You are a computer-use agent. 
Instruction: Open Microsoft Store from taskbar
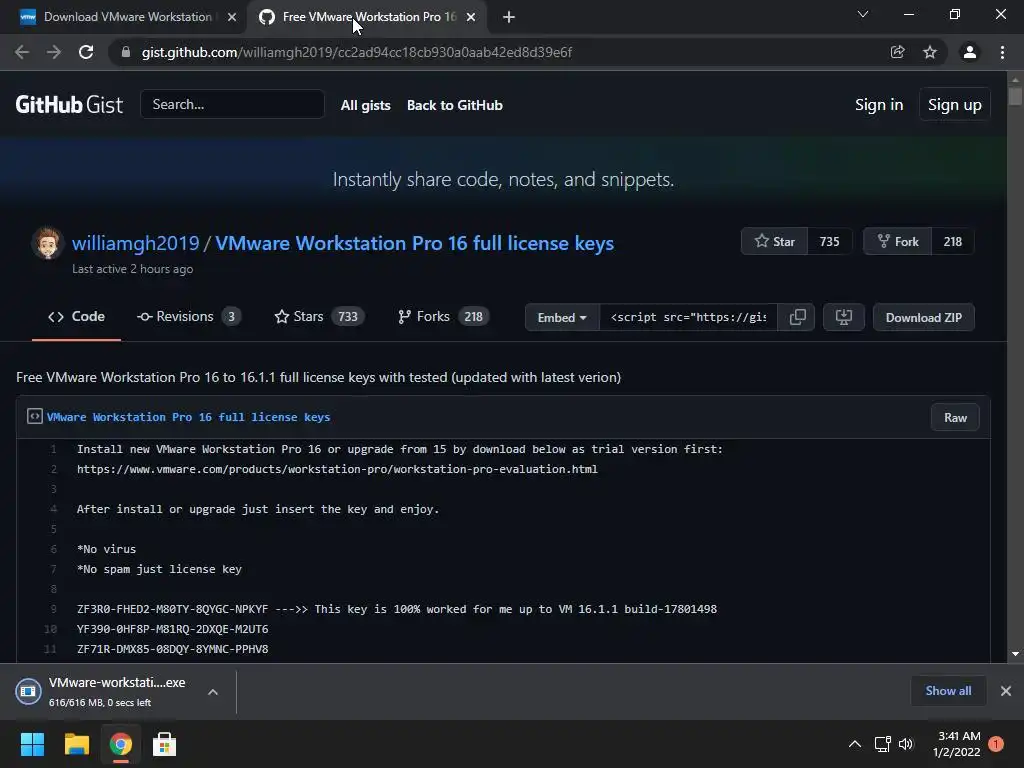click(165, 744)
